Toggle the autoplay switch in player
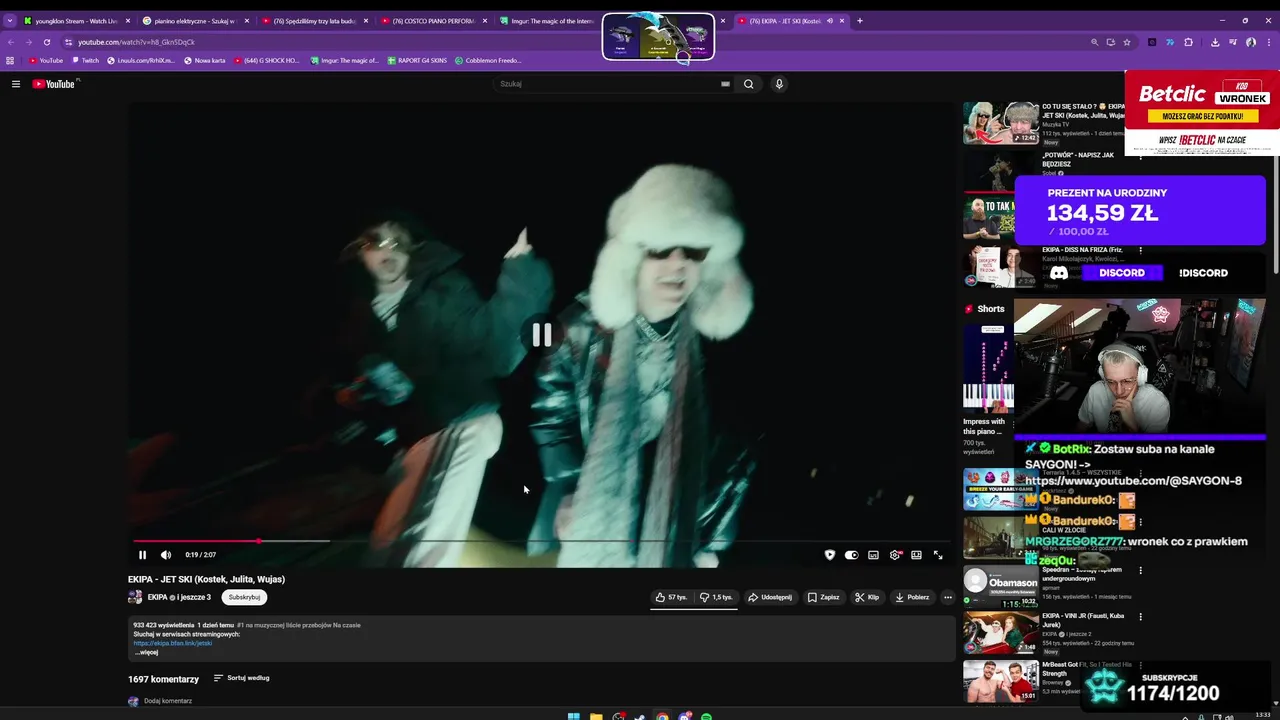The image size is (1280, 720). tap(851, 555)
